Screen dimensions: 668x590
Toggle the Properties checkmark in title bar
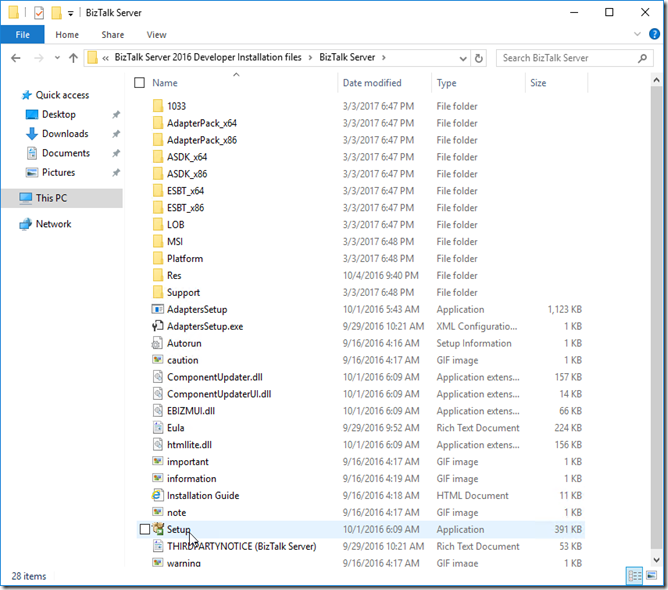(38, 13)
